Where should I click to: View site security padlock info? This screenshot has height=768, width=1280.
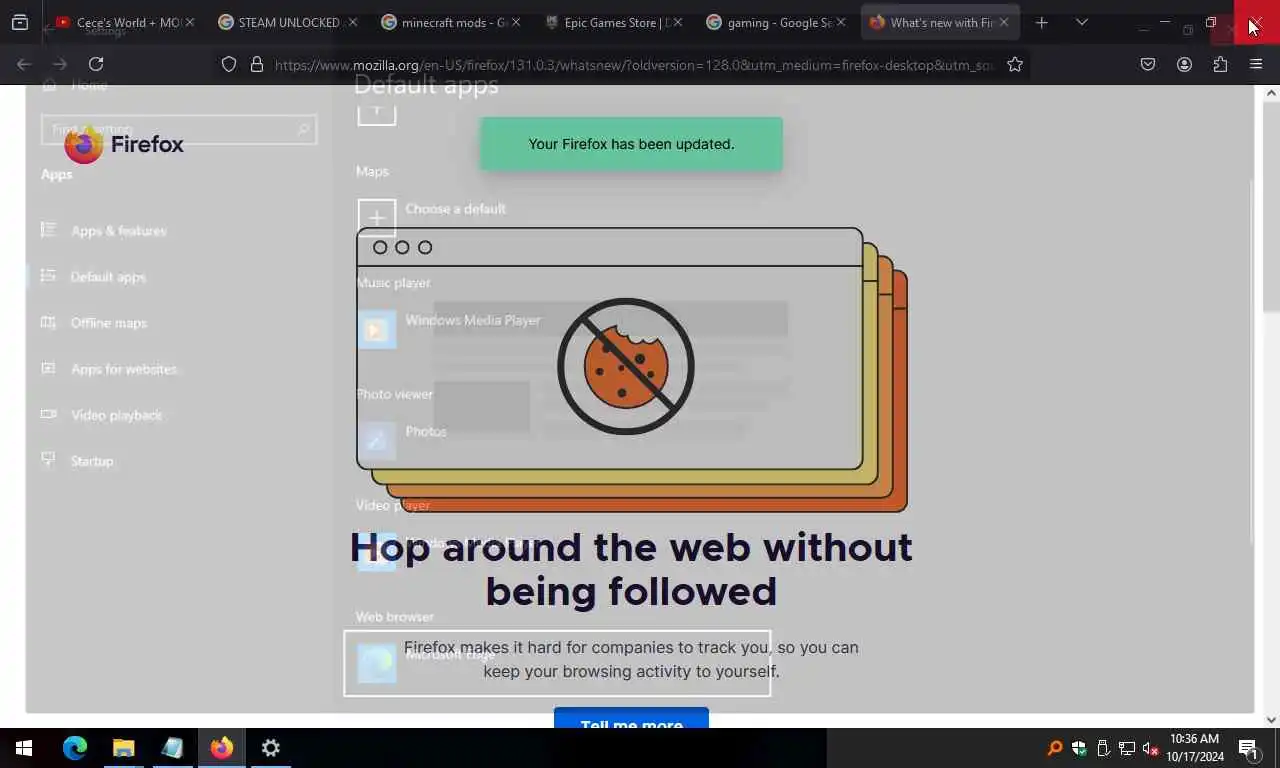(x=256, y=64)
